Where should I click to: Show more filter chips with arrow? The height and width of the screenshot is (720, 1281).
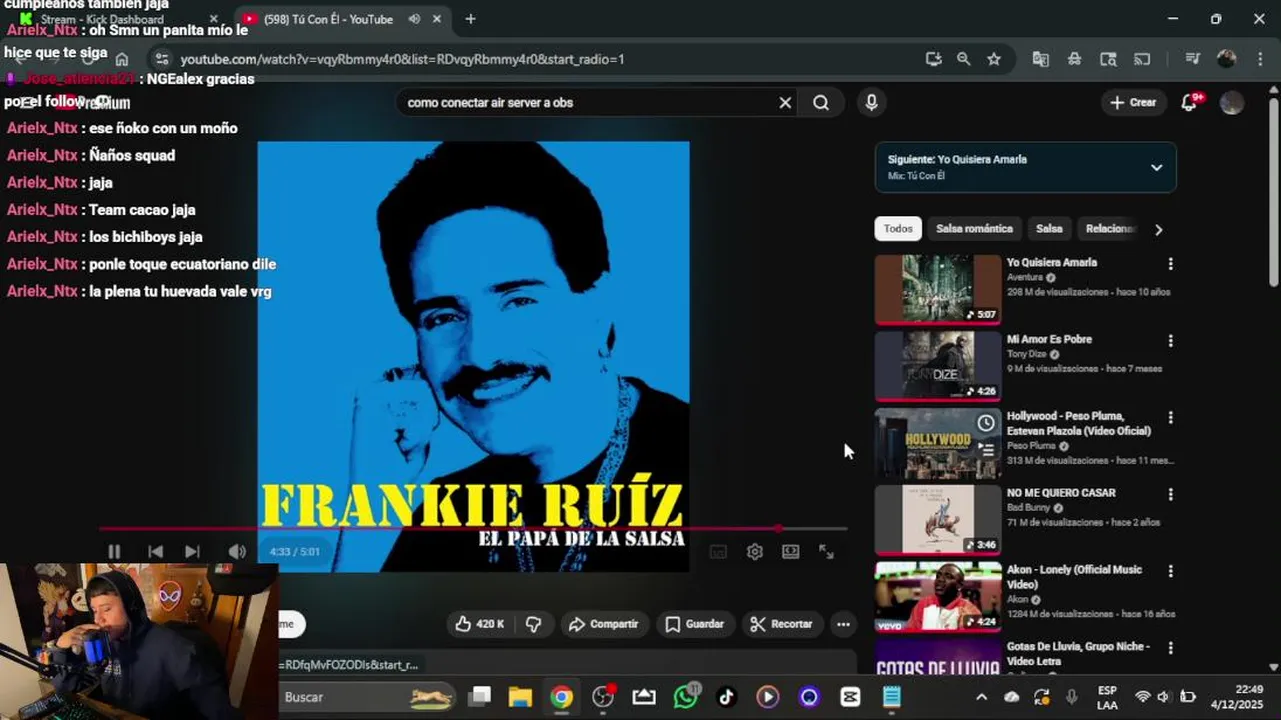click(x=1158, y=229)
